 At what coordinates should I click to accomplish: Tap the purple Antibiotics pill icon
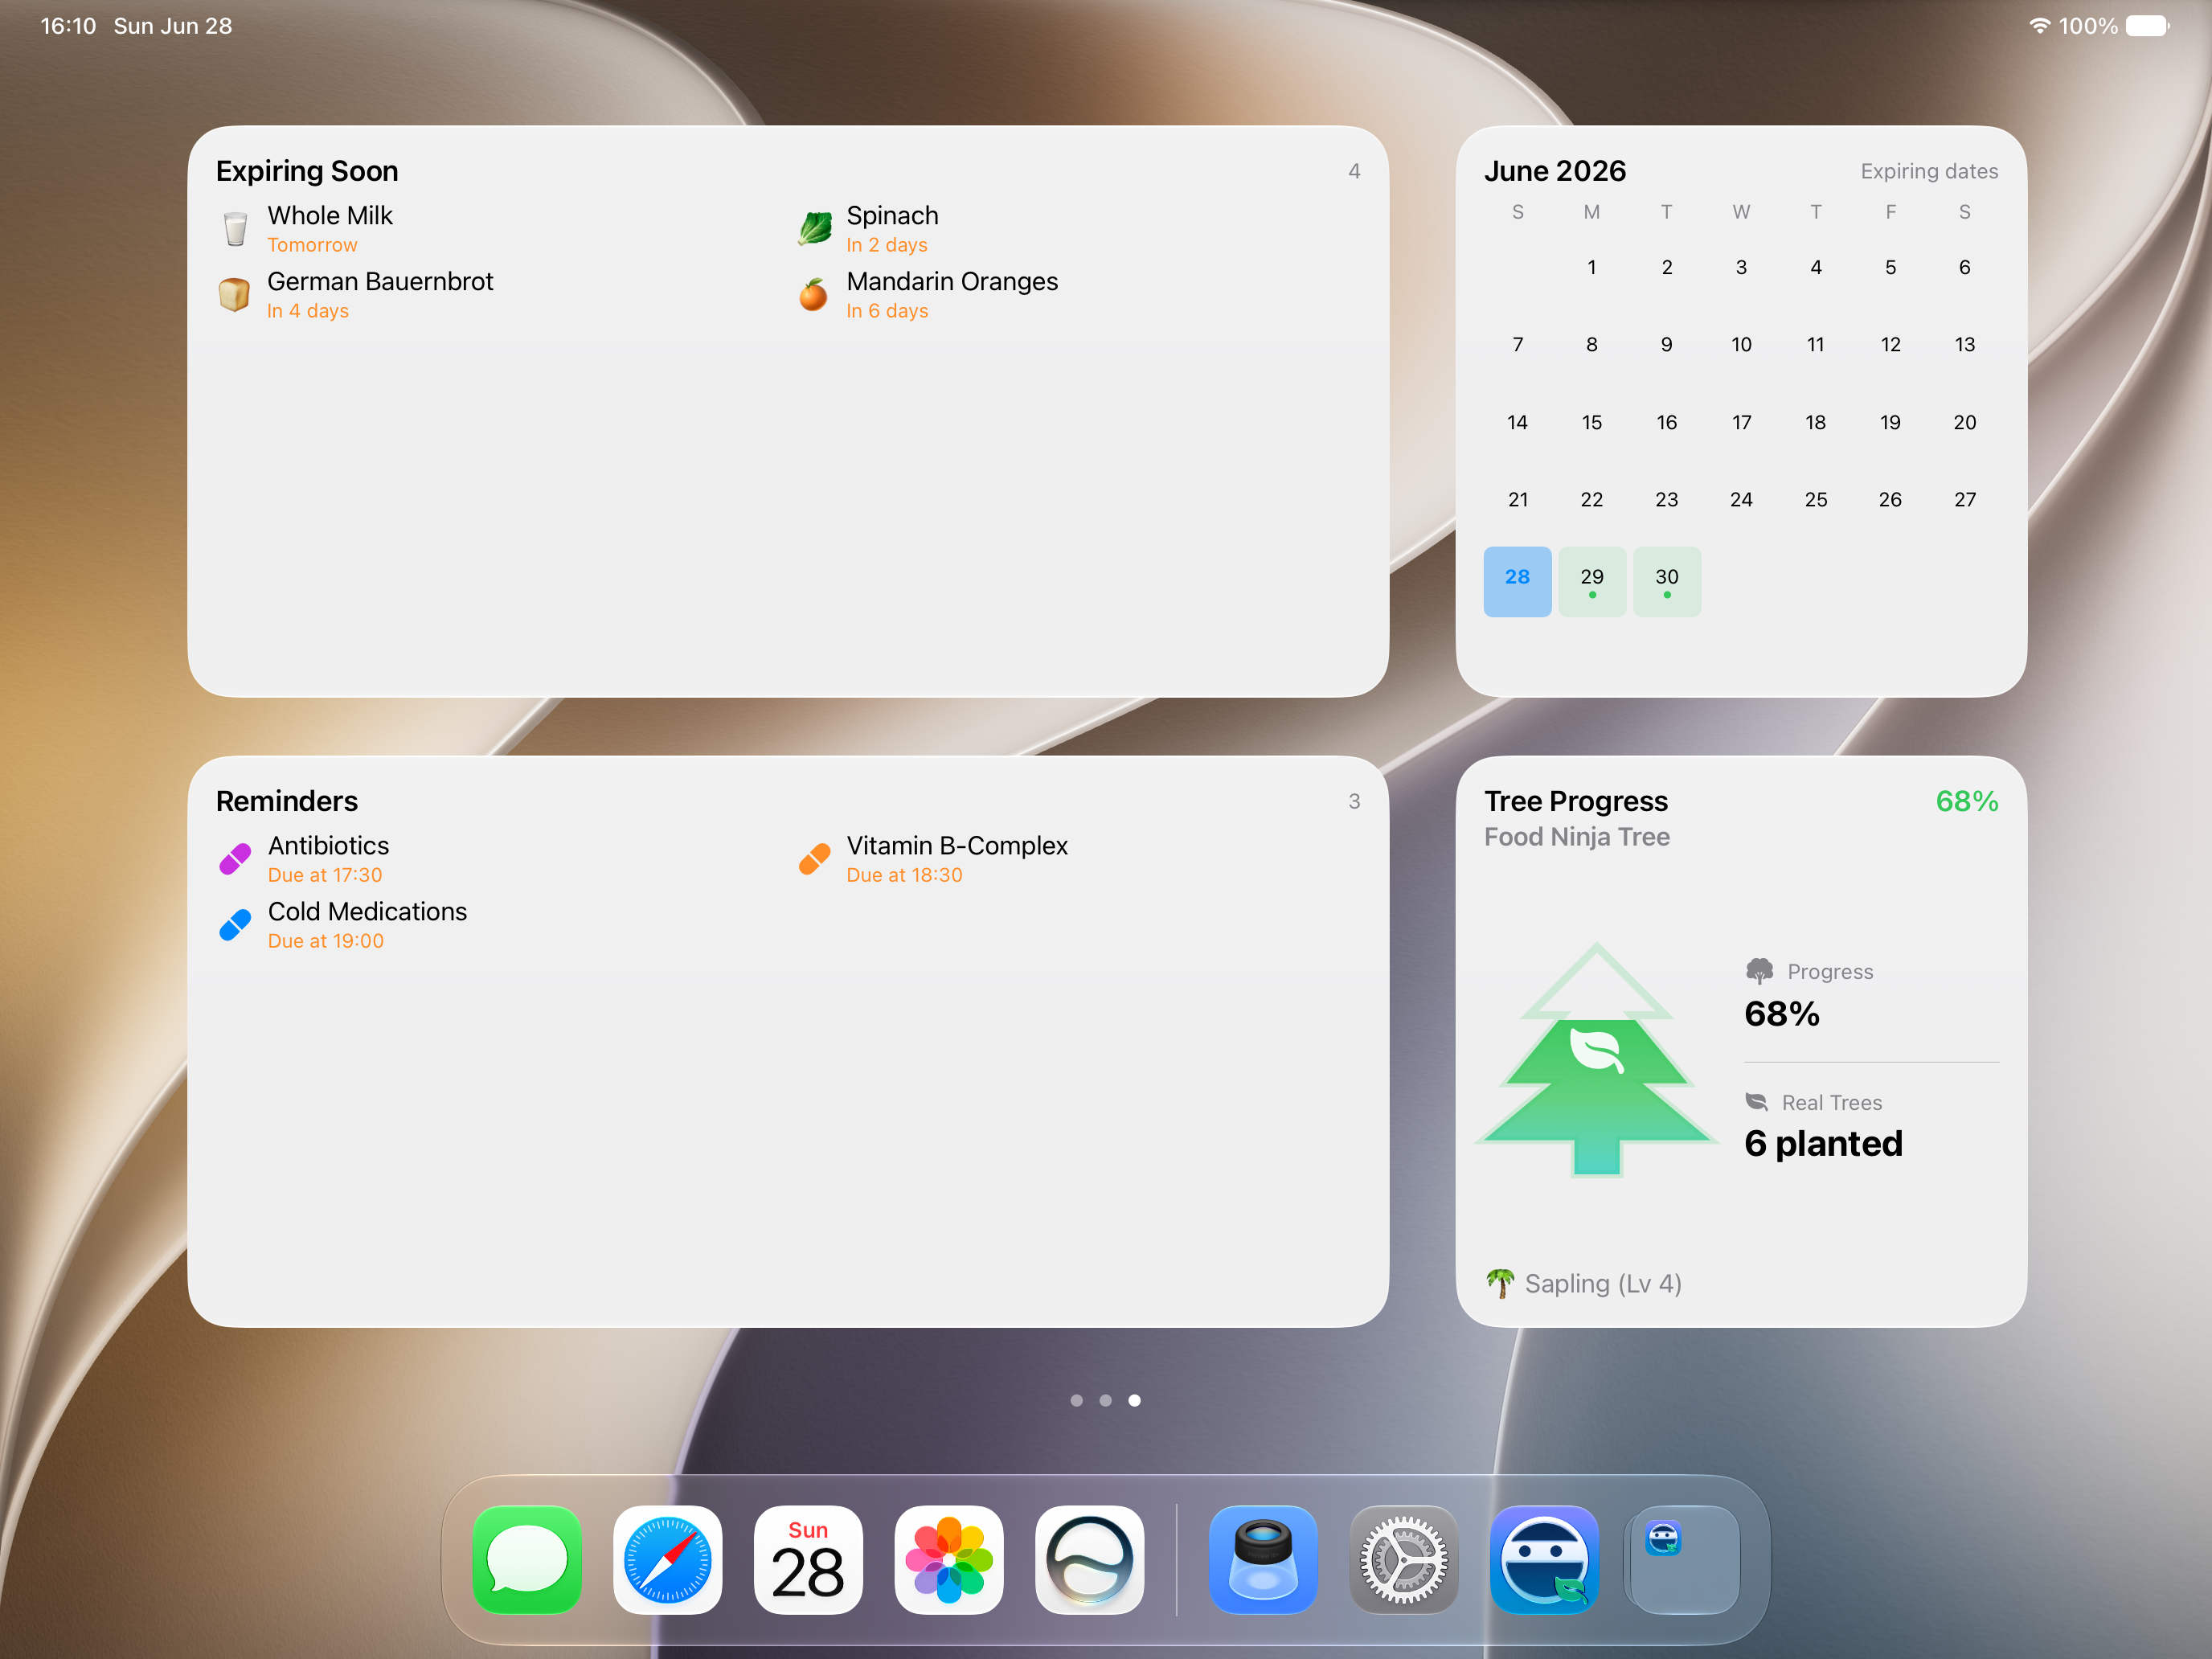[x=235, y=859]
